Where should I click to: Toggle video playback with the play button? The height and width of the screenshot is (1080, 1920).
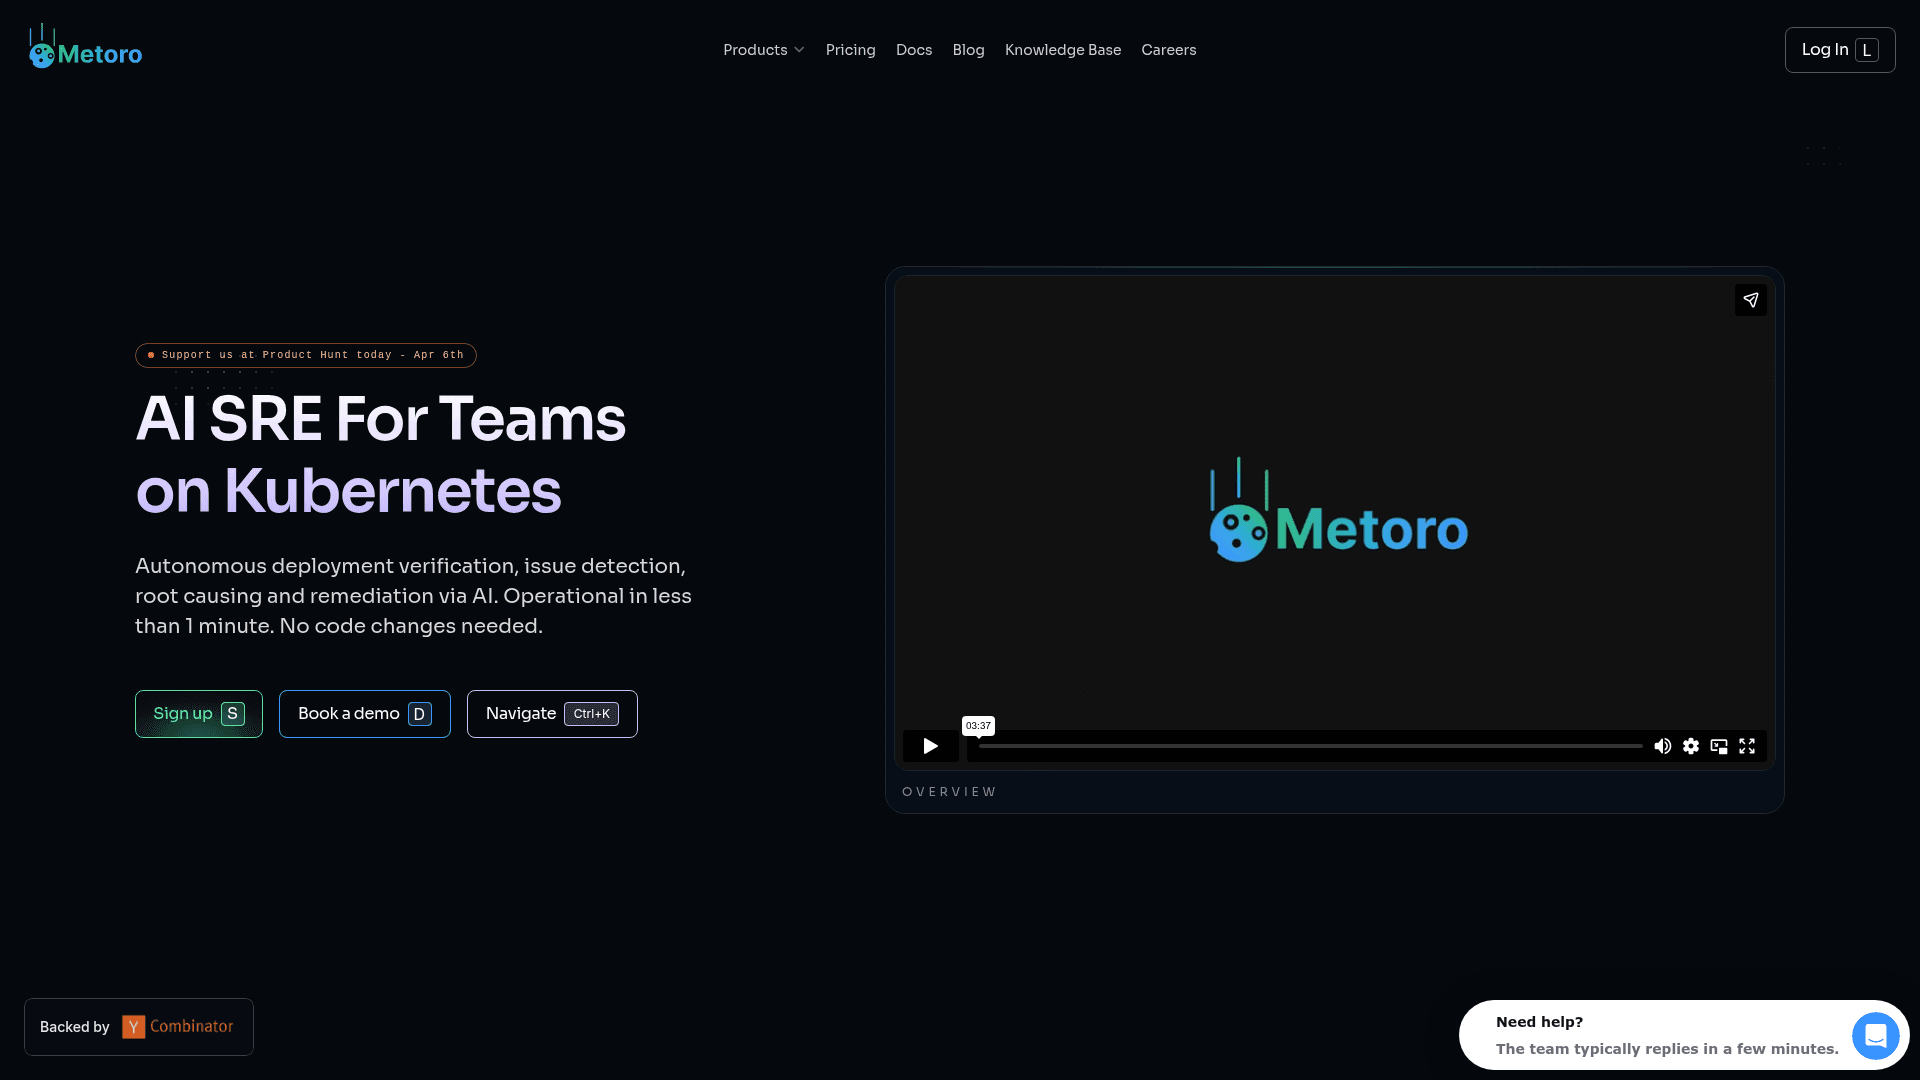pyautogui.click(x=929, y=745)
